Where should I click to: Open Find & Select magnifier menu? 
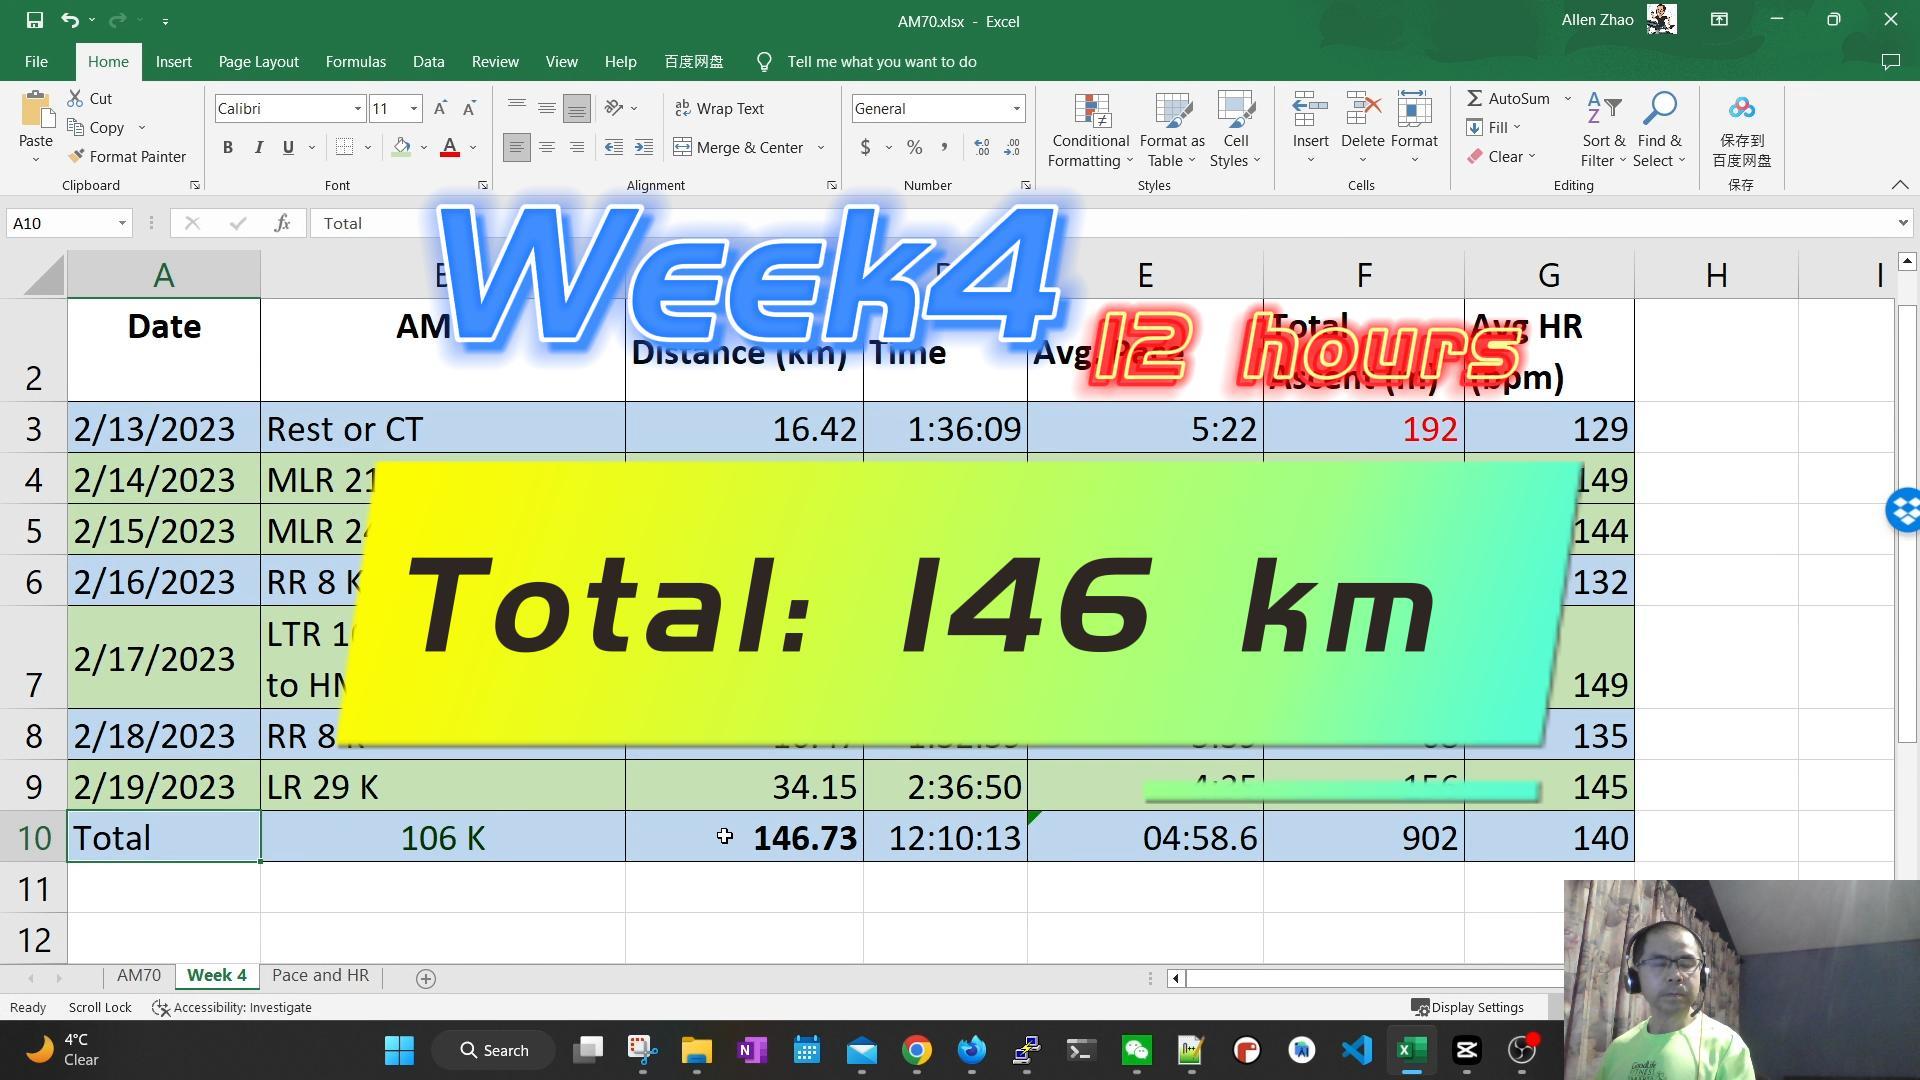1660,130
